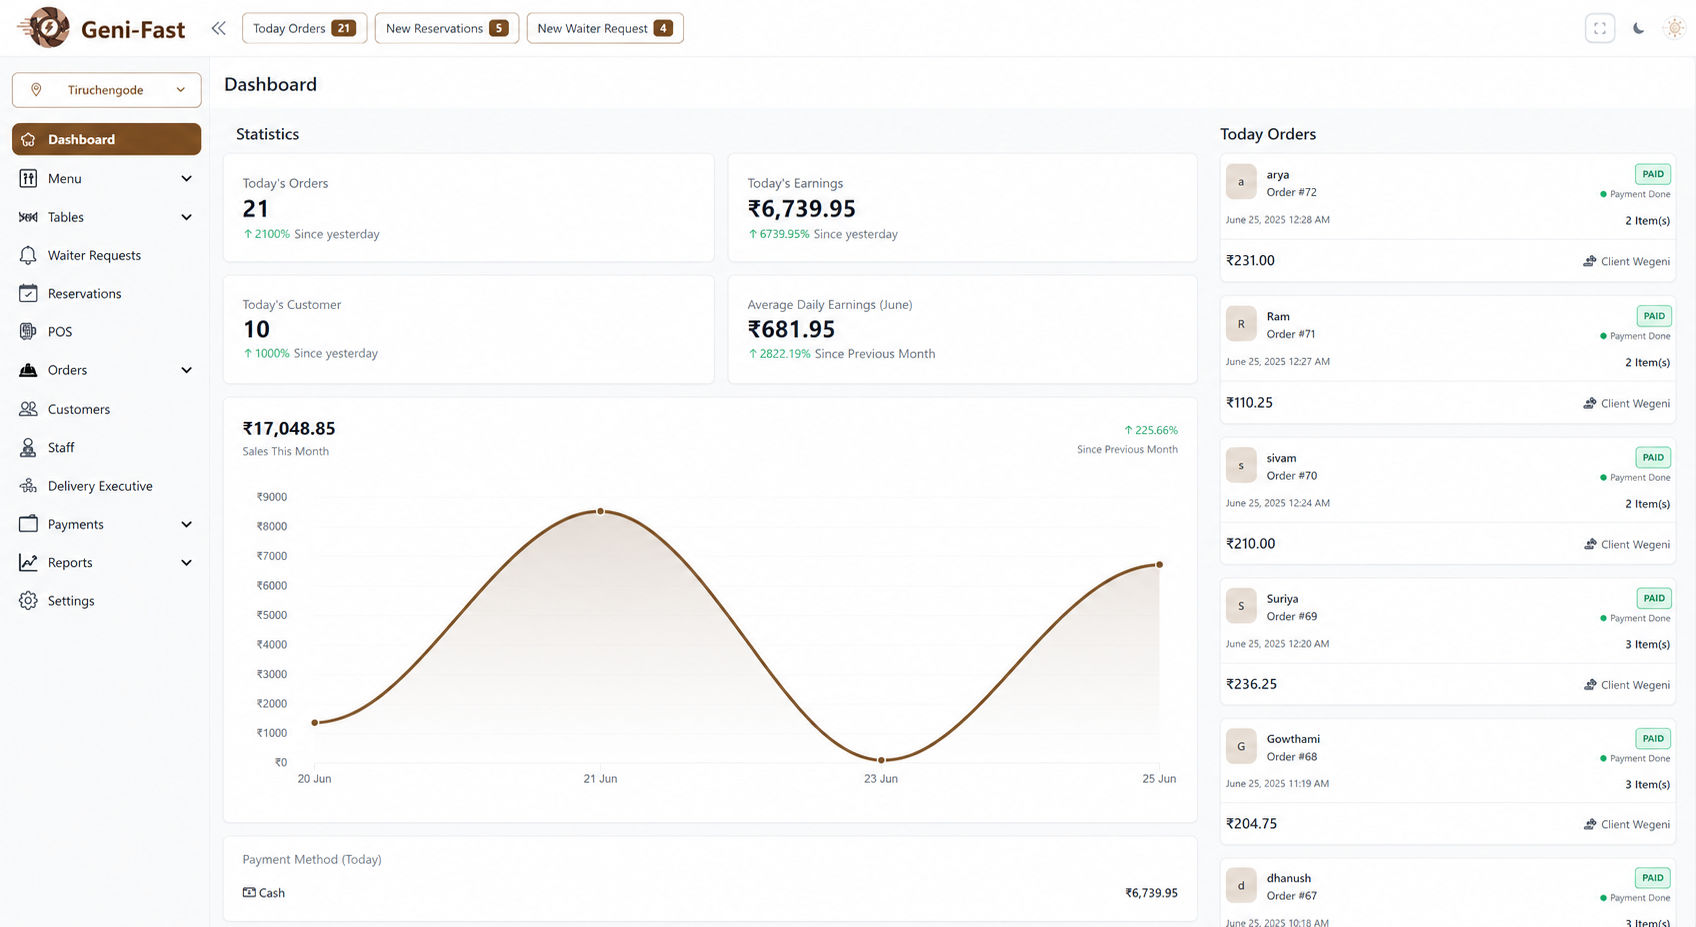Click the Delivery Executive scooter icon
This screenshot has width=1696, height=927.
point(28,486)
